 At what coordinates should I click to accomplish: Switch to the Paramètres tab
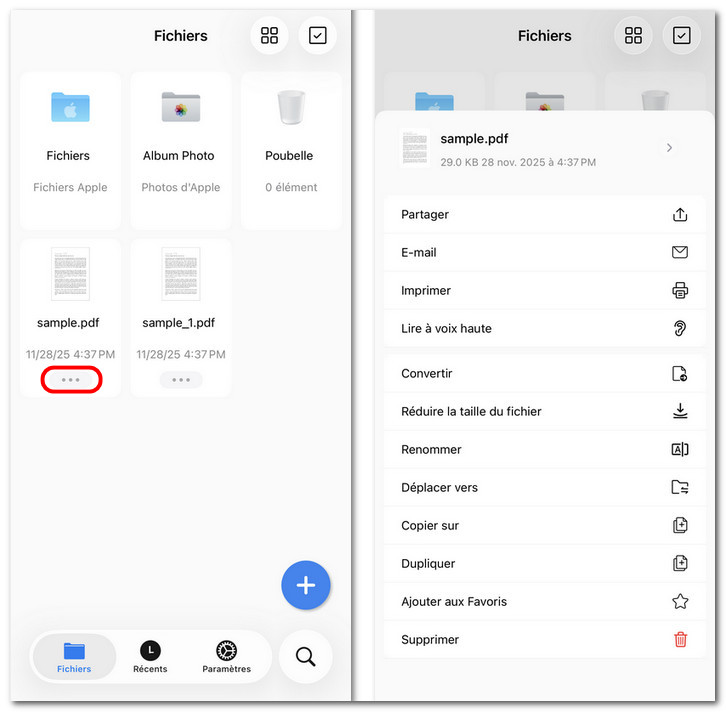[x=226, y=657]
